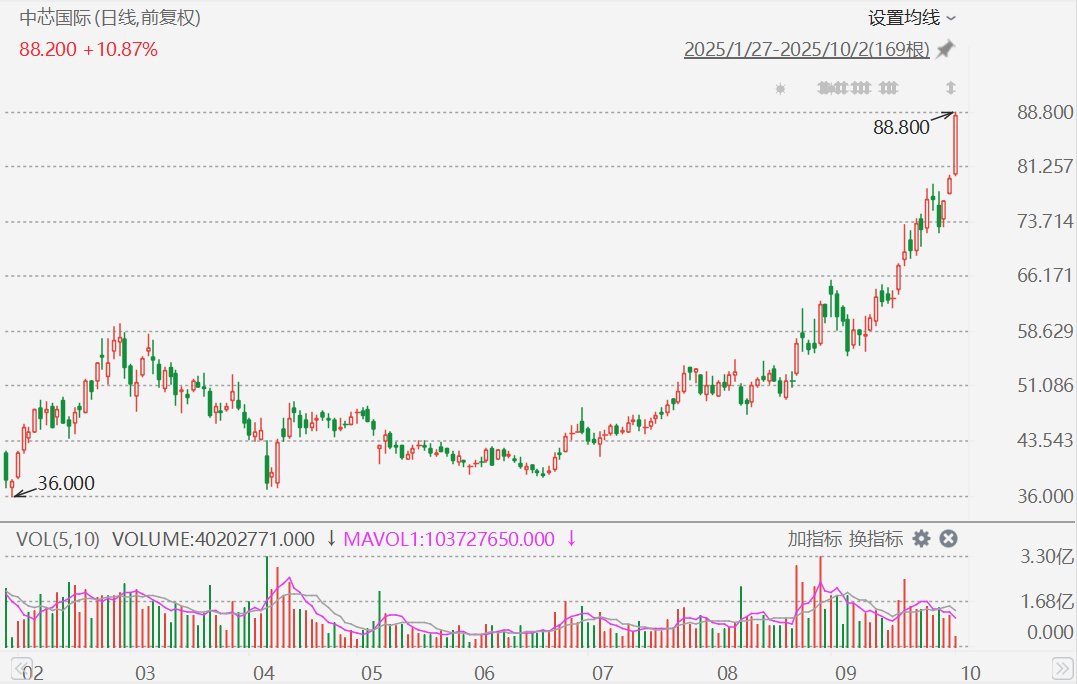Close the VOL indicator panel
Screen dimensions: 1077x684
[x=949, y=539]
